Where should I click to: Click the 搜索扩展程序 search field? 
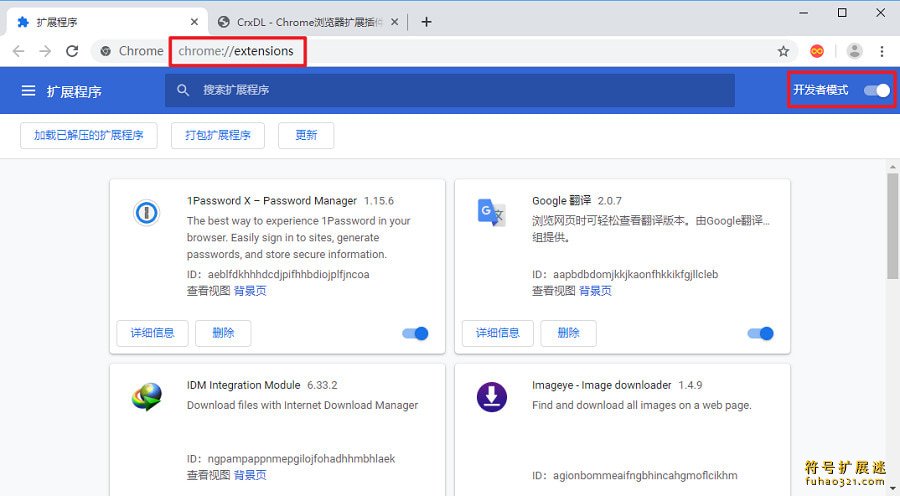(449, 90)
